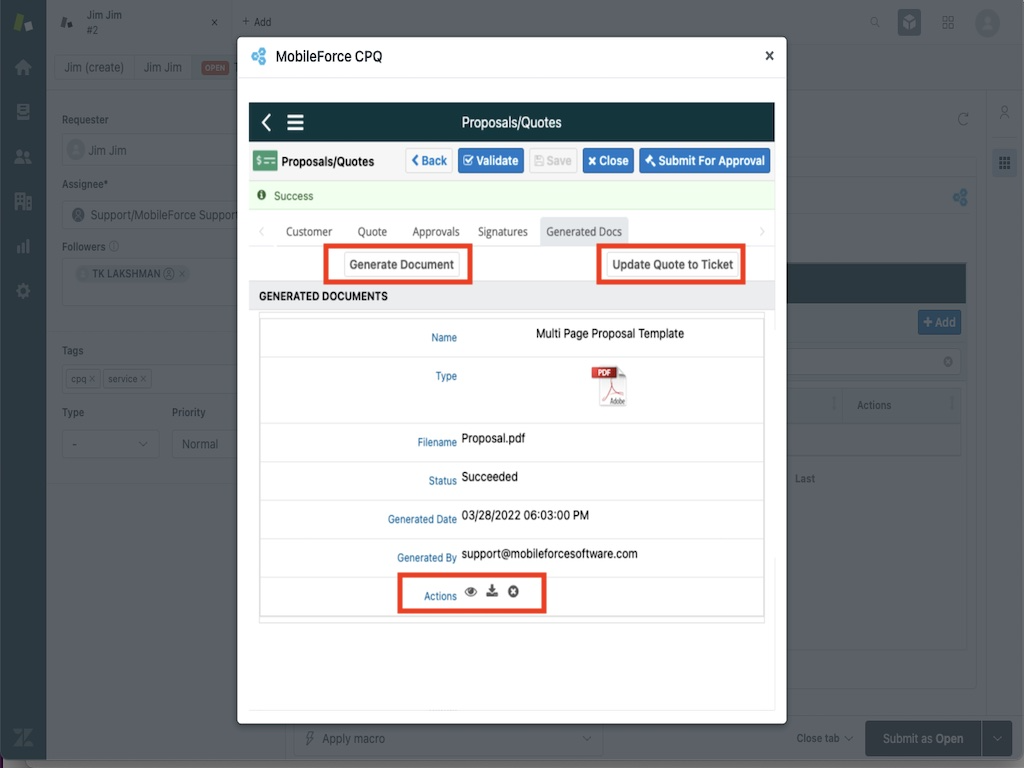Viewport: 1024px width, 768px height.
Task: Open Admin settings gear in sidebar
Action: (23, 291)
